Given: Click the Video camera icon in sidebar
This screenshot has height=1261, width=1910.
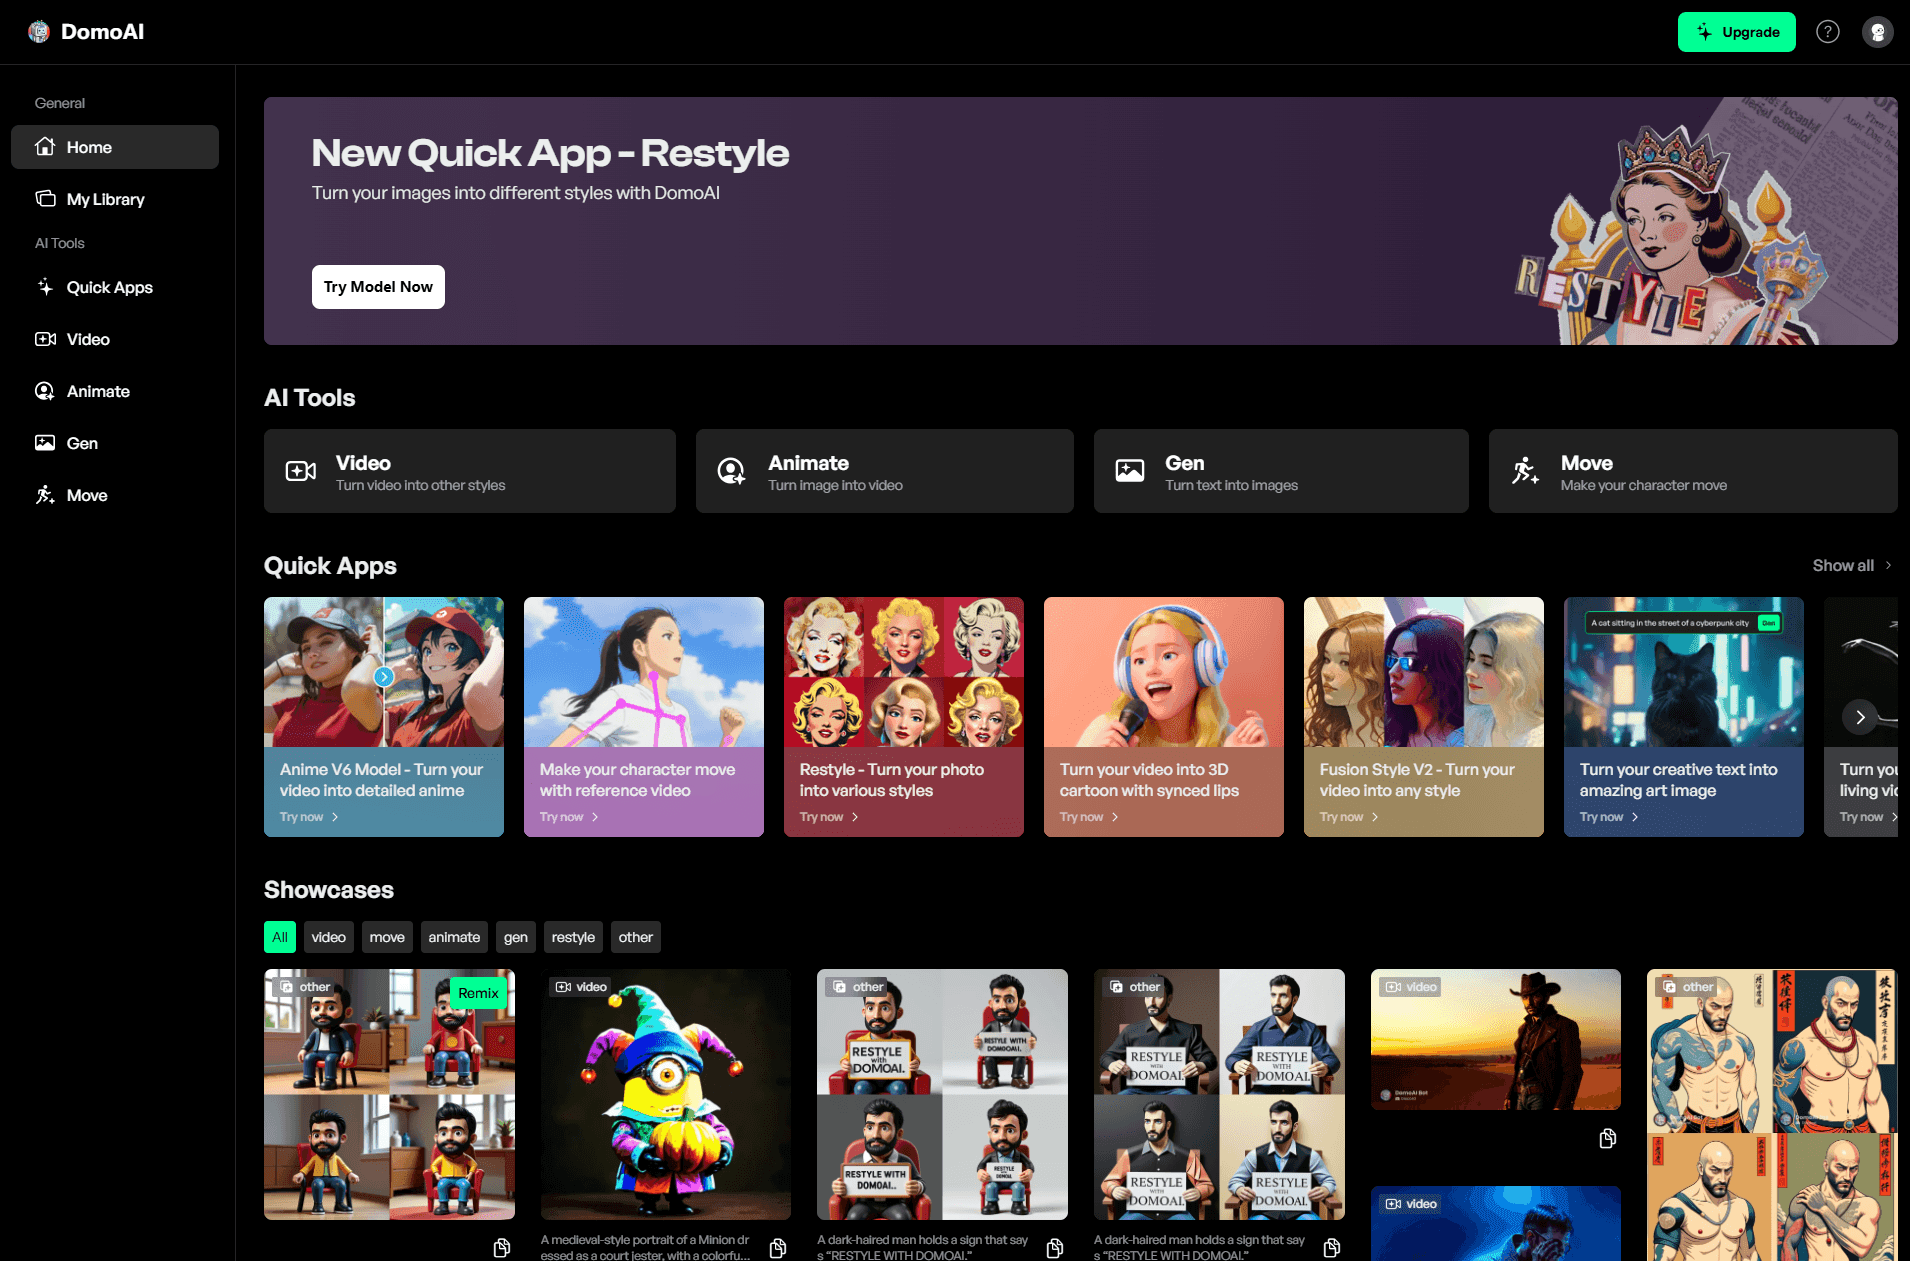Looking at the screenshot, I should pos(45,339).
